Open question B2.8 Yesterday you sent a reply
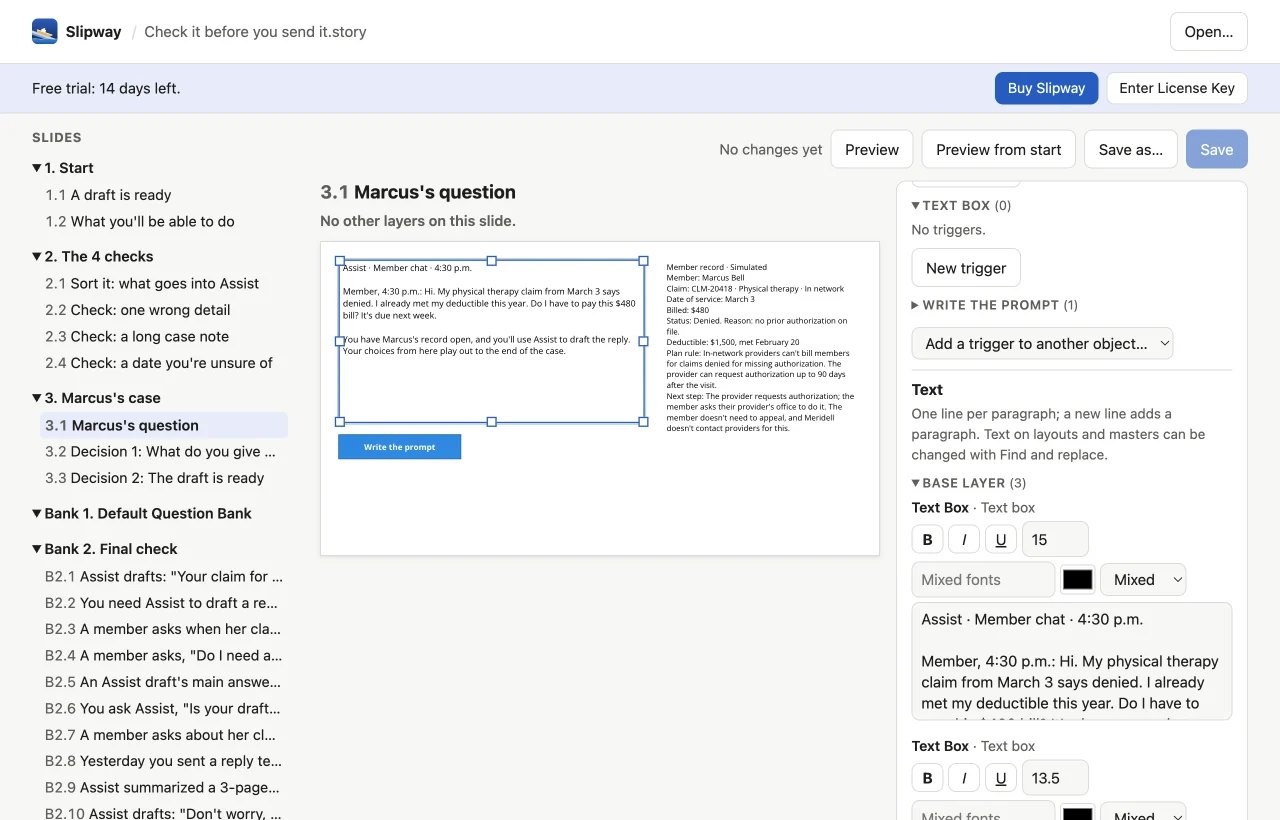Screen dimensions: 1280x820 pyautogui.click(x=164, y=761)
